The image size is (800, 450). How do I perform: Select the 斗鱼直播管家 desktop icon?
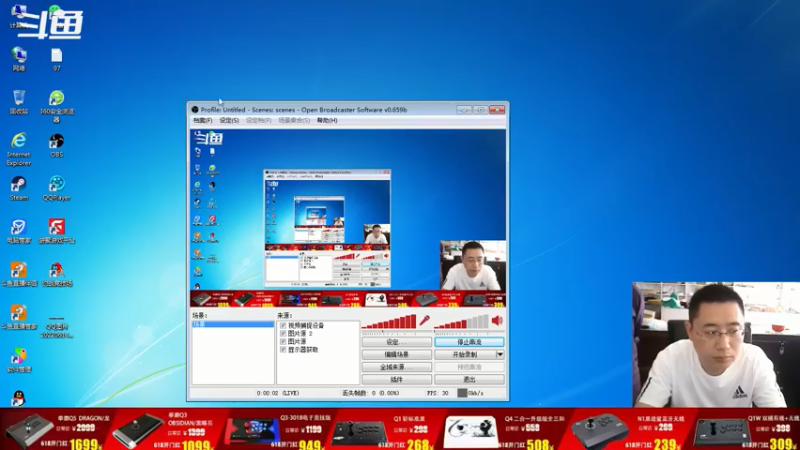(x=19, y=317)
